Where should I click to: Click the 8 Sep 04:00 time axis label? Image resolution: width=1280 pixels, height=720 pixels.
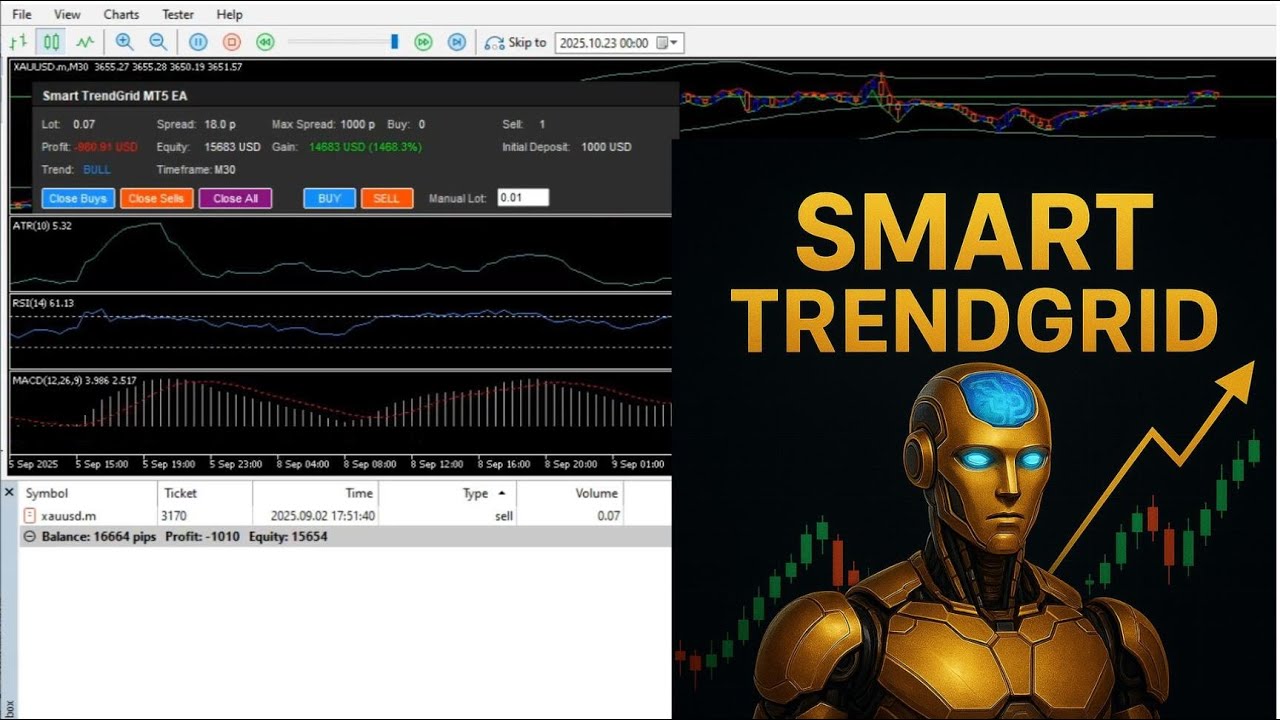pyautogui.click(x=303, y=464)
